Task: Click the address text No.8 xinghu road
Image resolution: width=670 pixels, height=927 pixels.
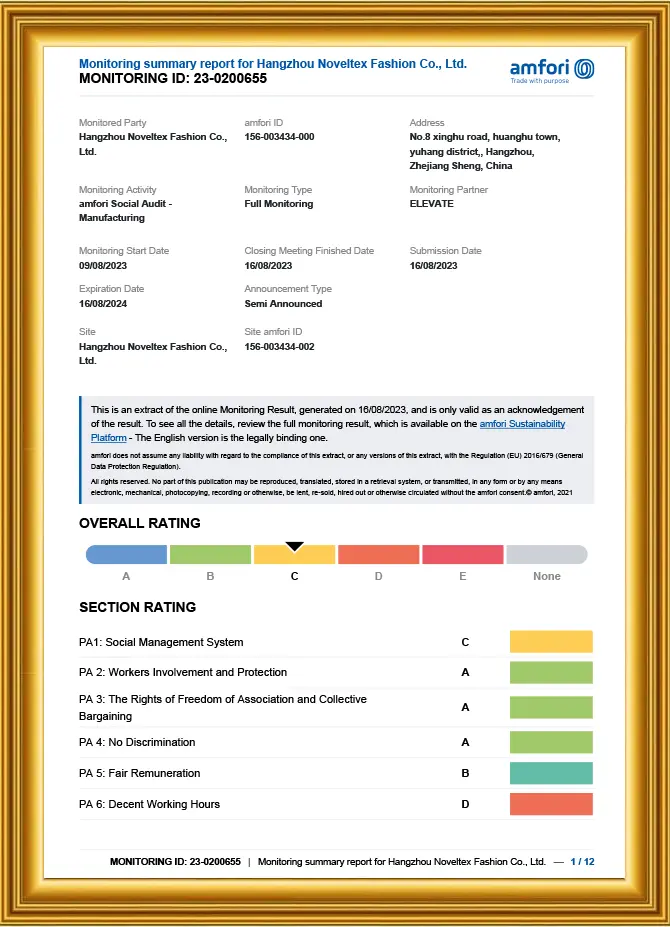Action: pos(485,151)
